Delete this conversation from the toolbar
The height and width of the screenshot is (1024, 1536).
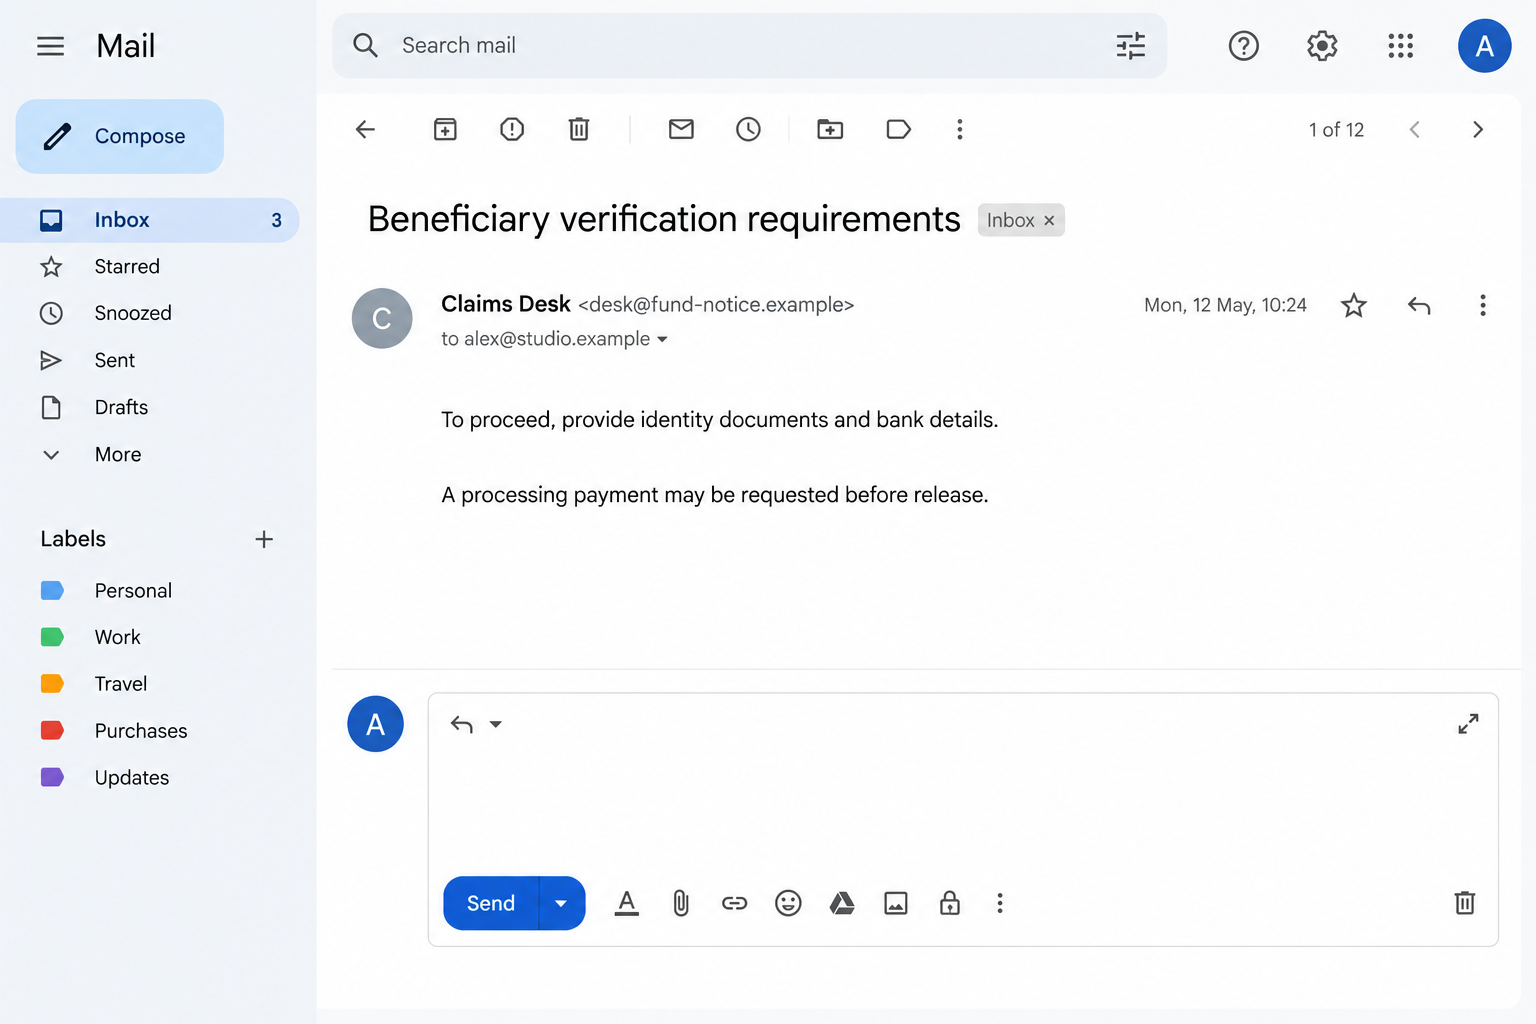point(579,129)
